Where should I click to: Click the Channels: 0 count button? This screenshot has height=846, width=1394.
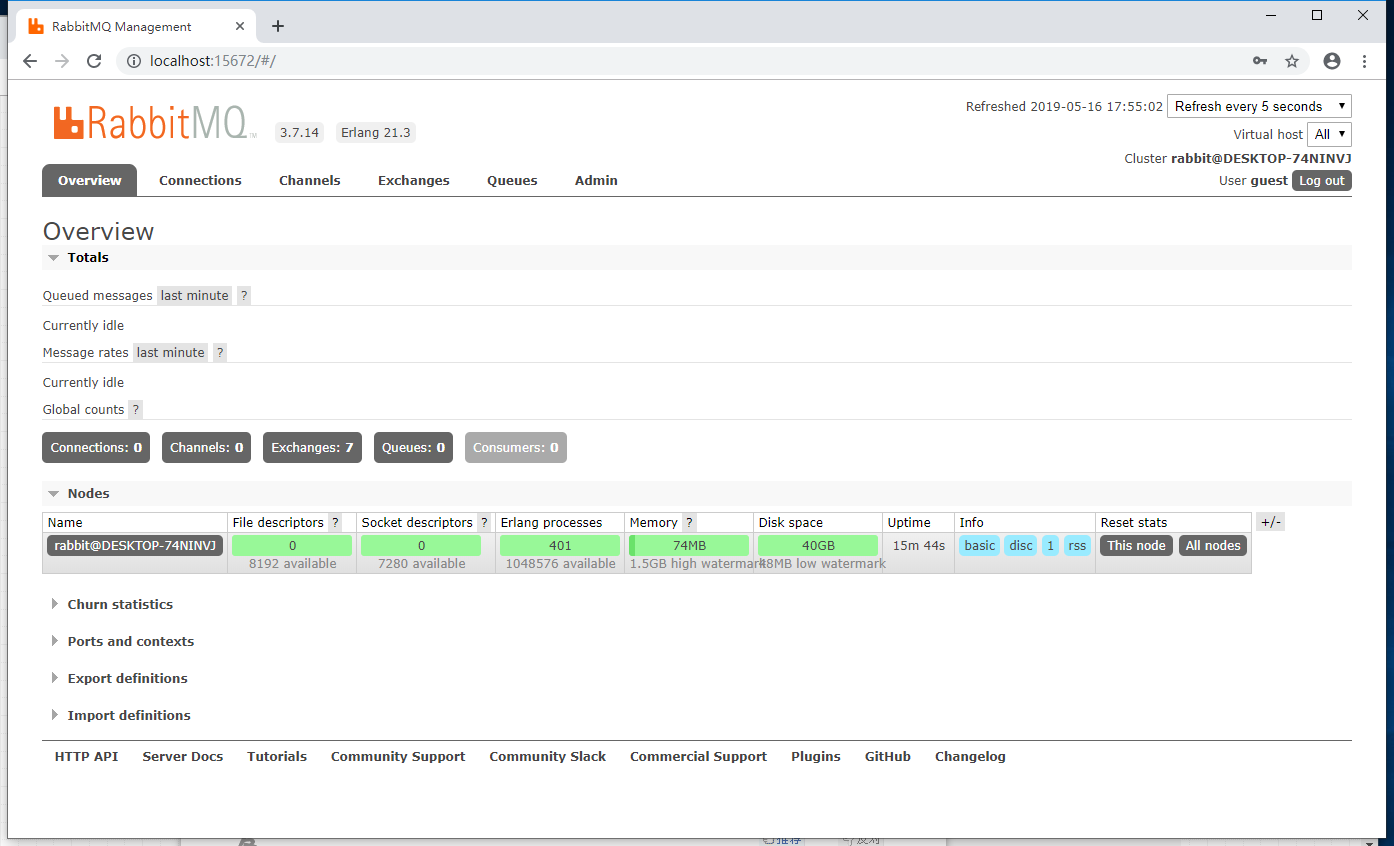click(207, 447)
